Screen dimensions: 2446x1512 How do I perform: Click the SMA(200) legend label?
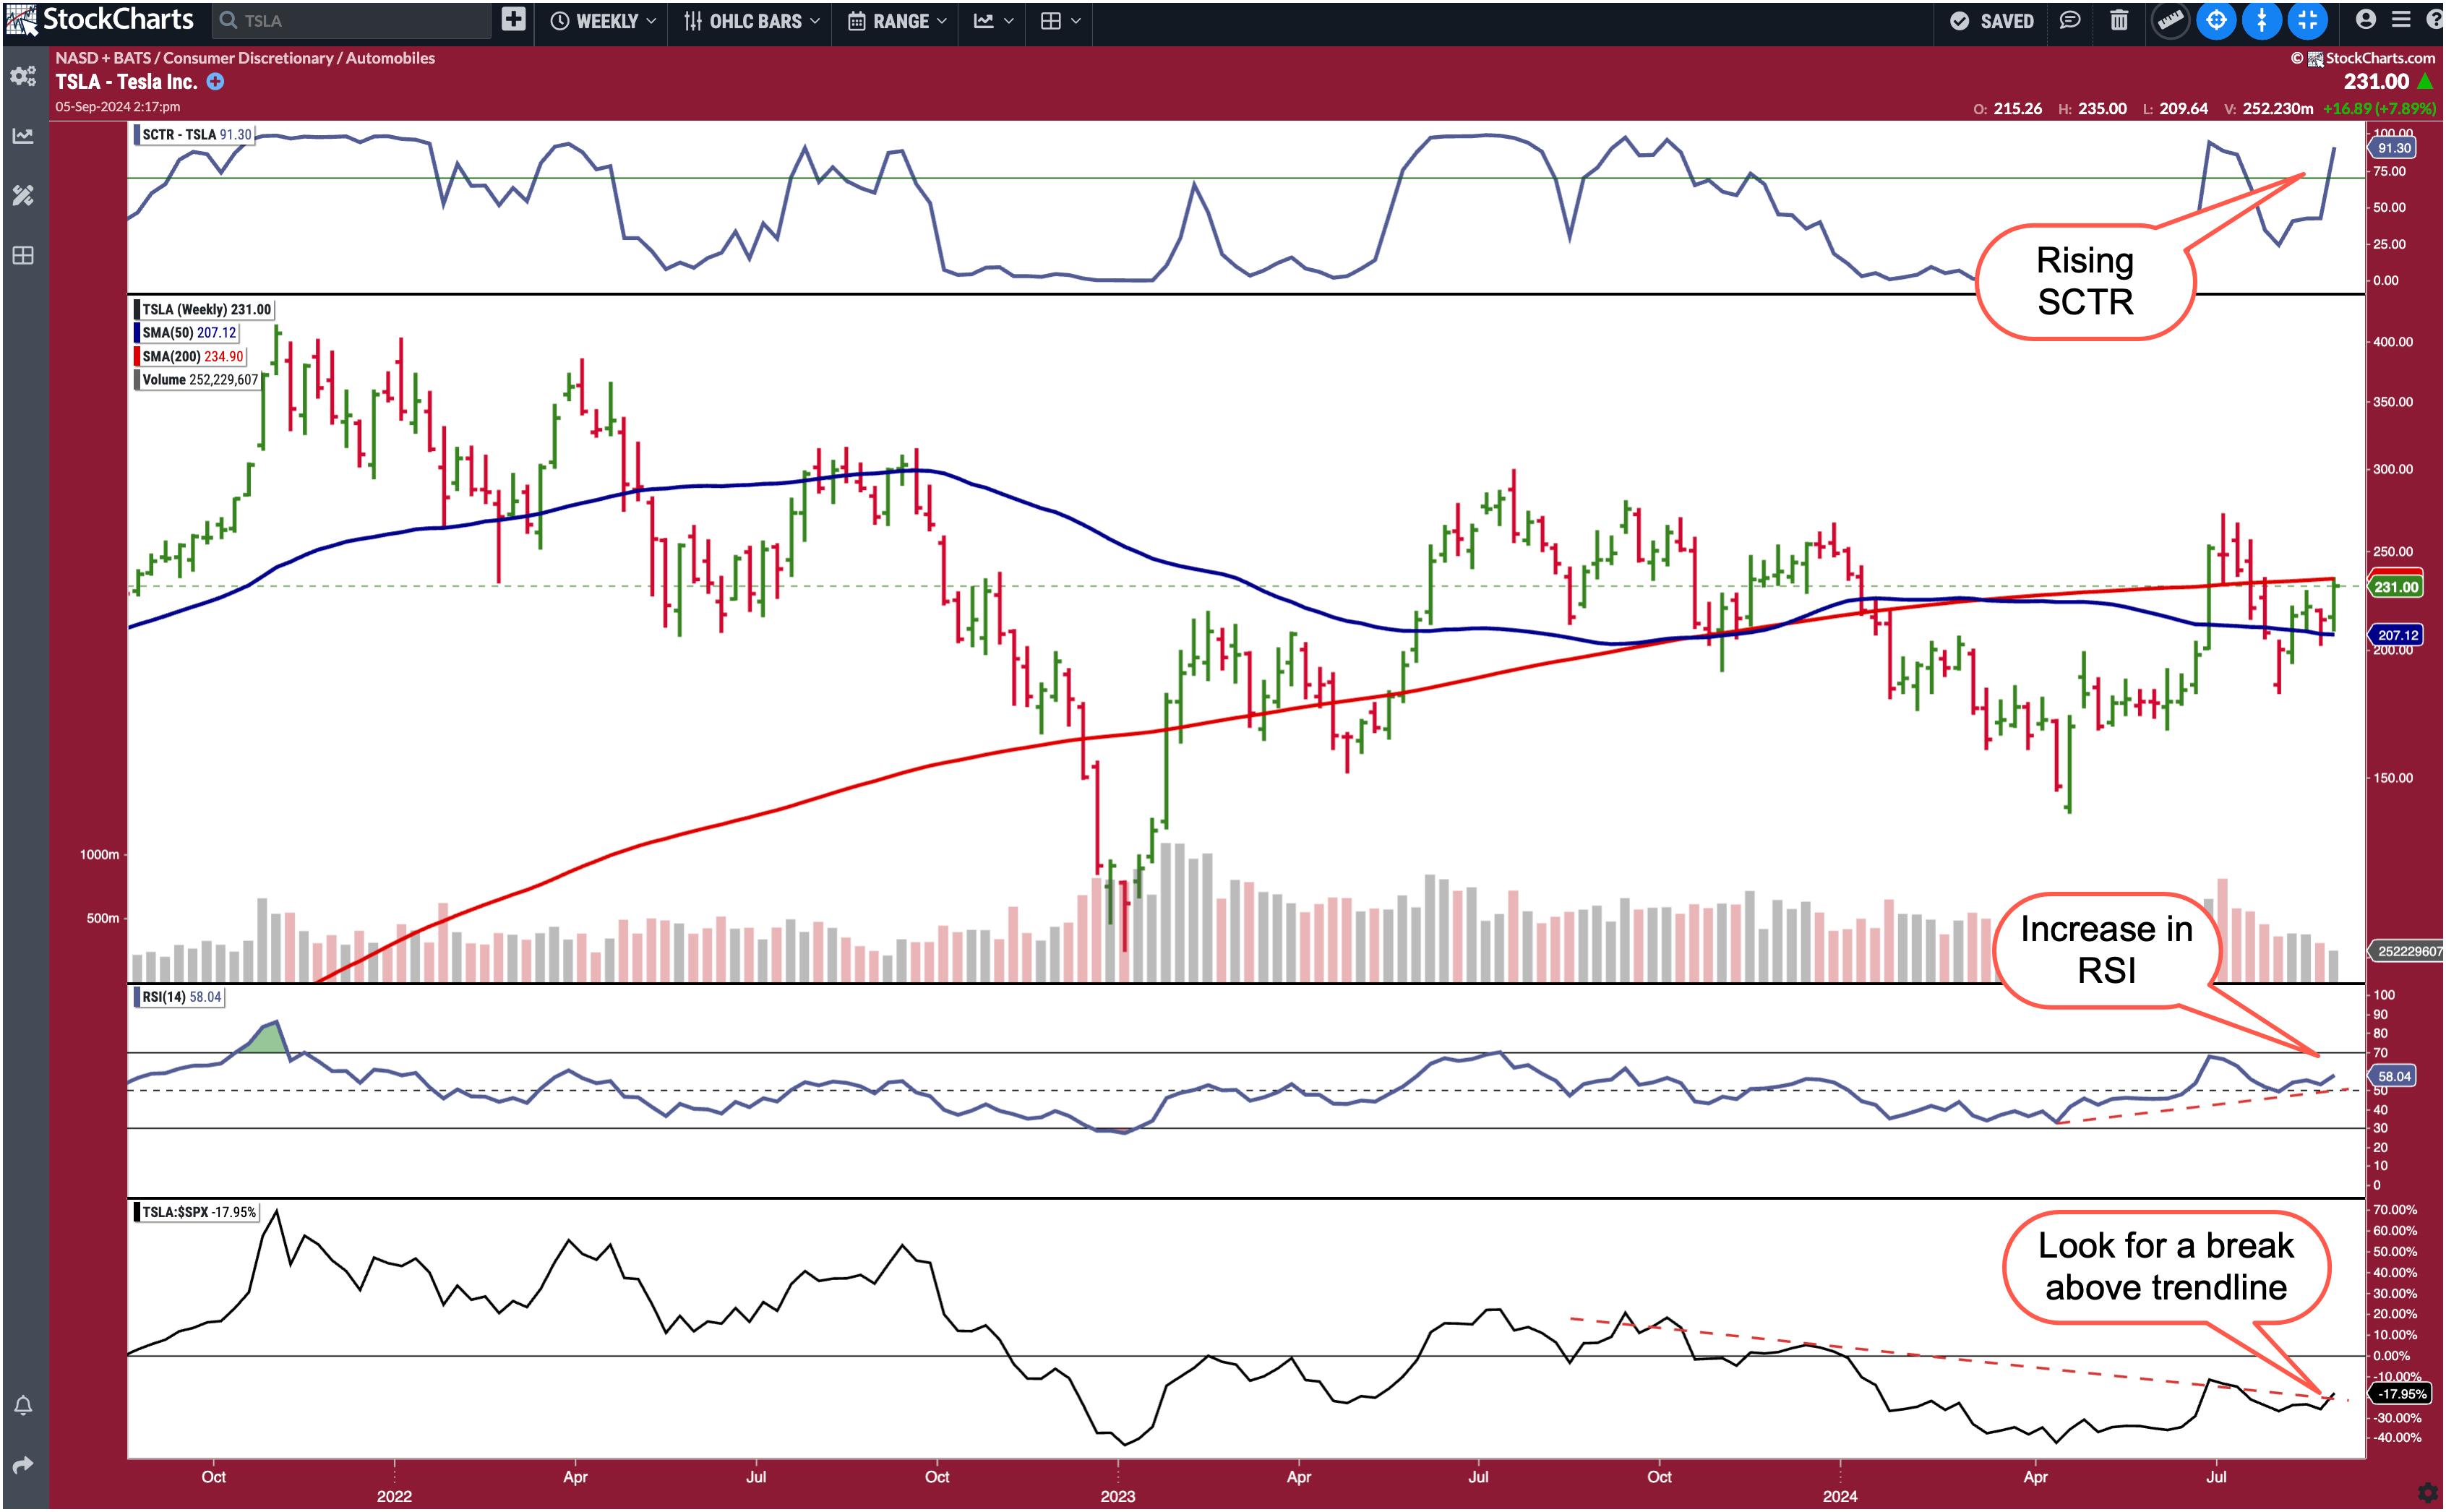(190, 356)
